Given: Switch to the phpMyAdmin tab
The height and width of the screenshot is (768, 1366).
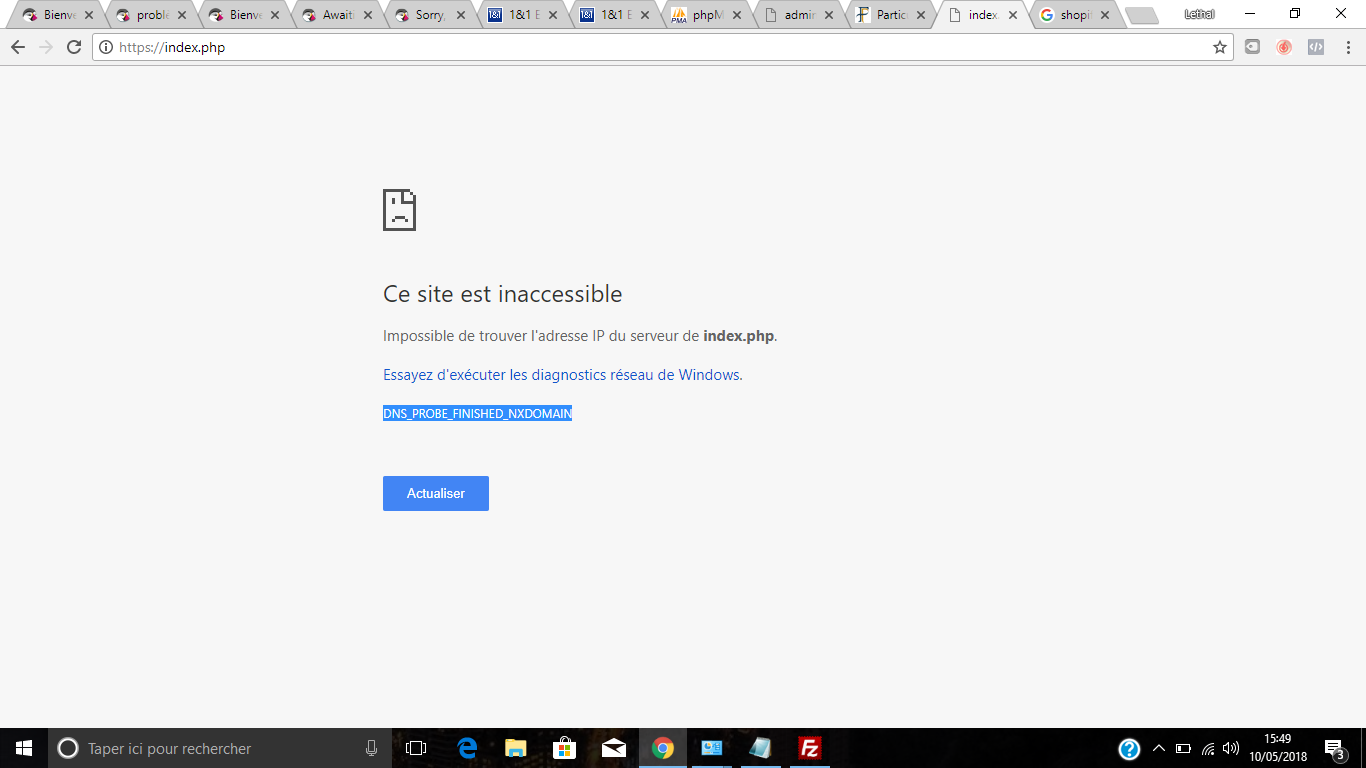Looking at the screenshot, I should coord(708,15).
